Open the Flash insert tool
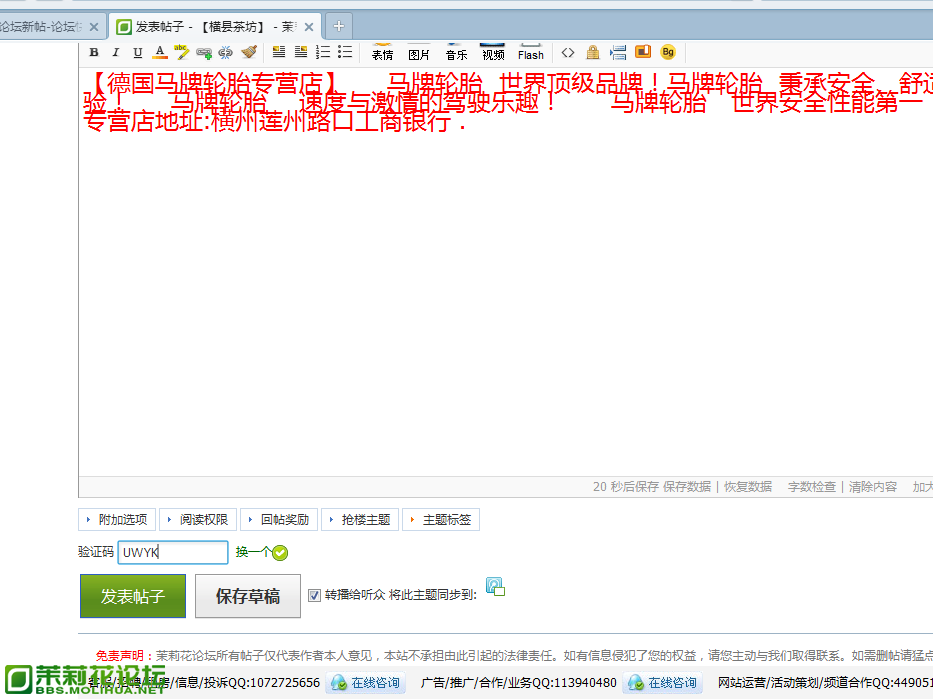 [x=531, y=52]
